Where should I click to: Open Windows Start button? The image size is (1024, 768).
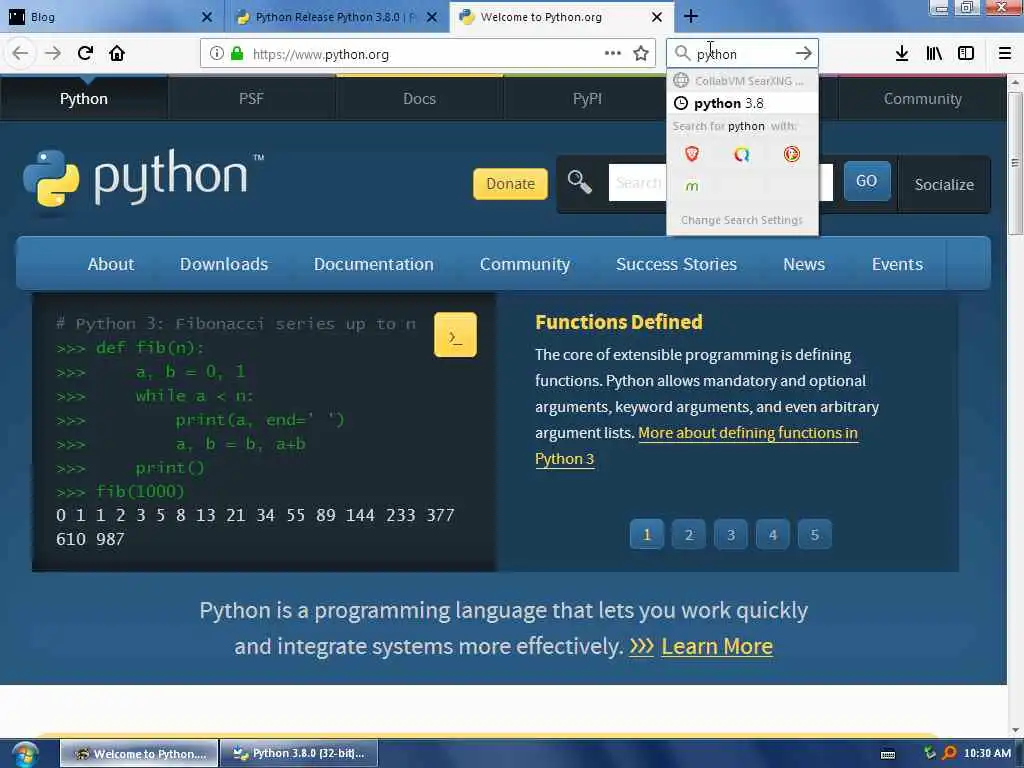coord(25,754)
